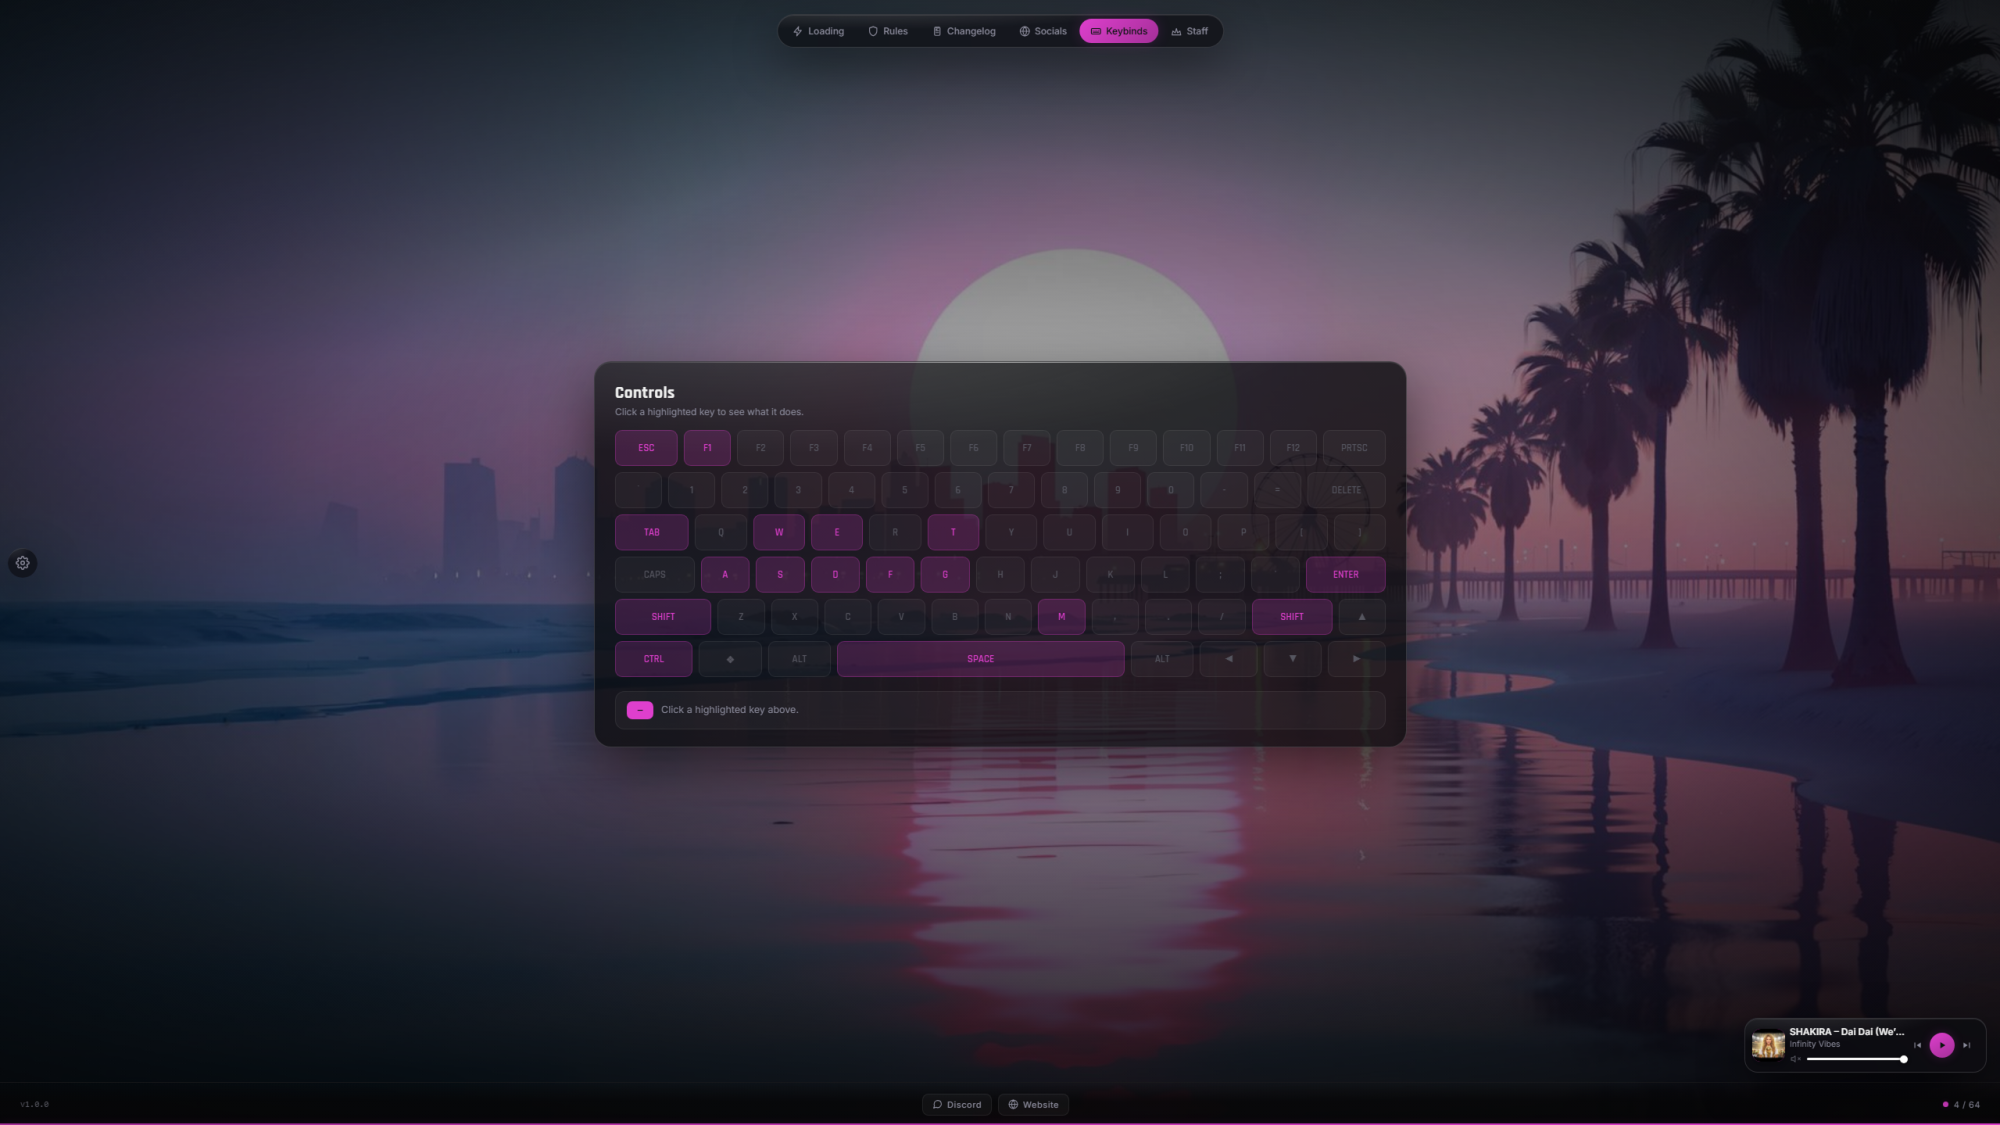The image size is (2000, 1125).
Task: Open the Discord link
Action: point(957,1104)
